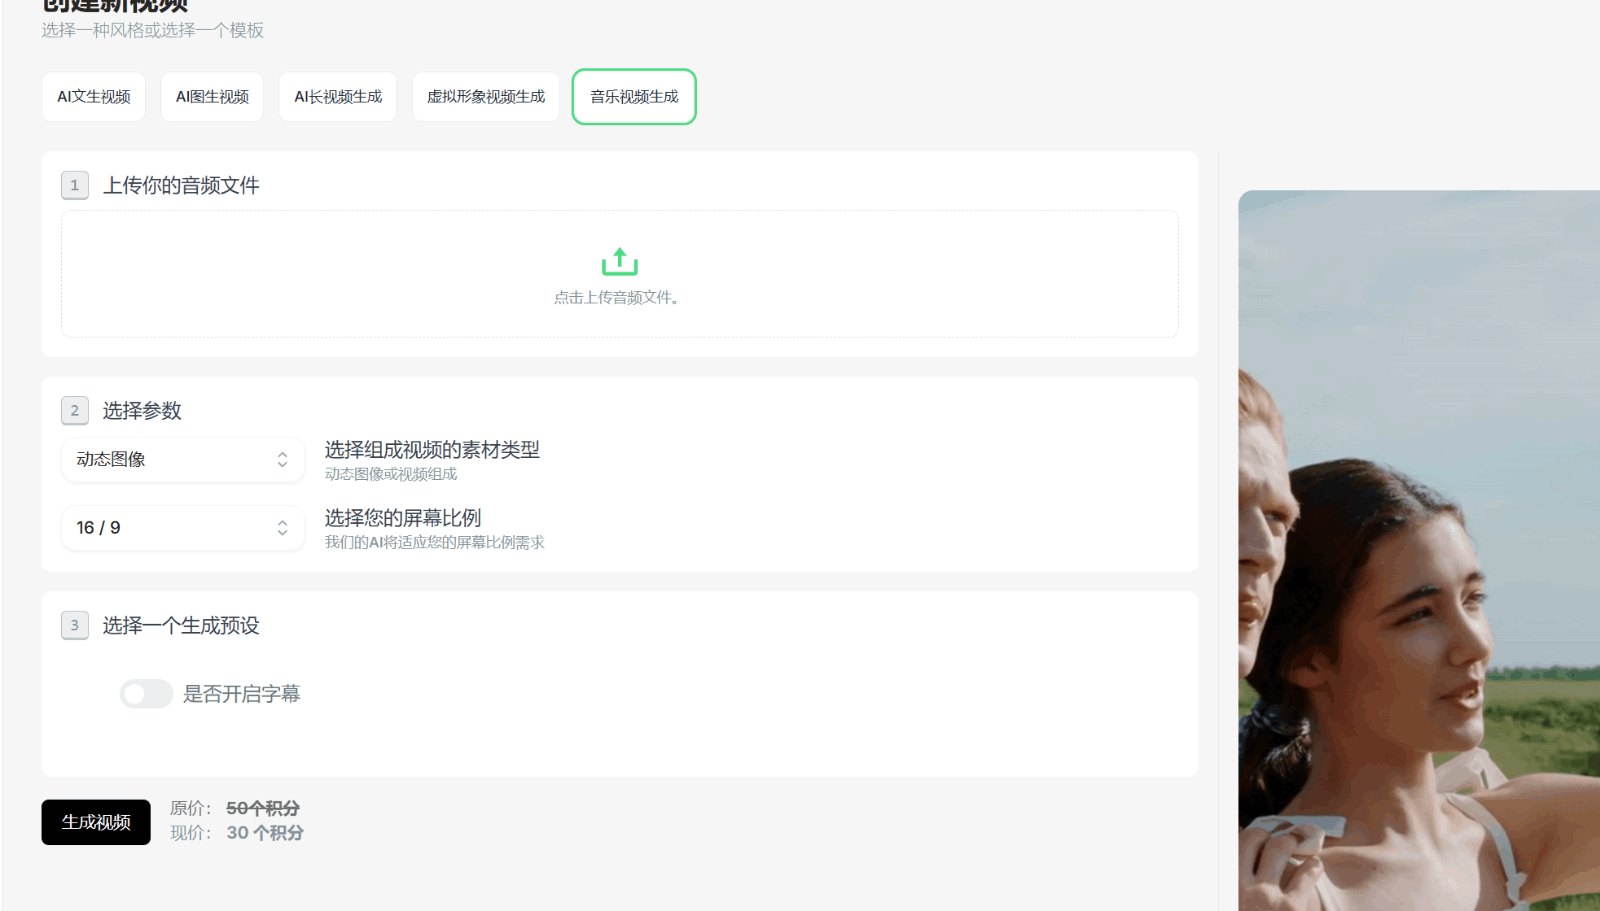Viewport: 1600px width, 911px height.
Task: Click the chevron arrows beside 16 / 9
Action: 282,528
